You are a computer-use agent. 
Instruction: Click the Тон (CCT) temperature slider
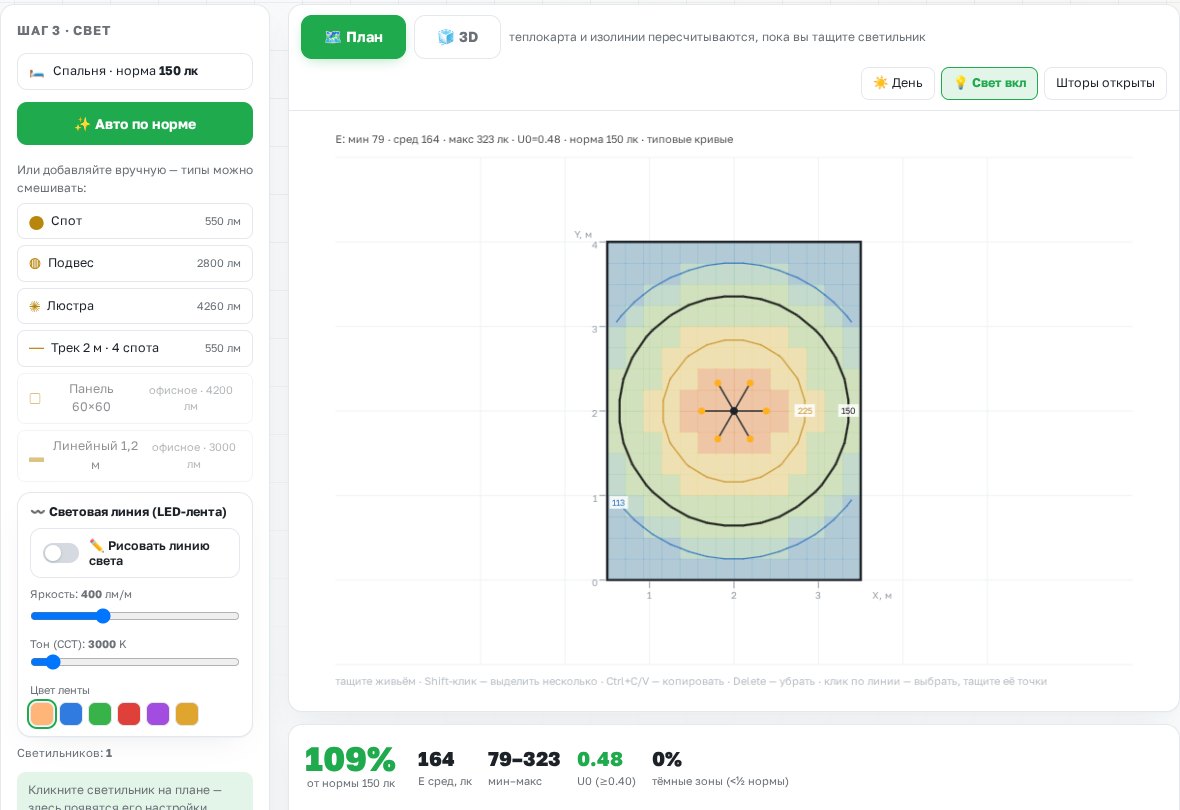click(x=135, y=662)
